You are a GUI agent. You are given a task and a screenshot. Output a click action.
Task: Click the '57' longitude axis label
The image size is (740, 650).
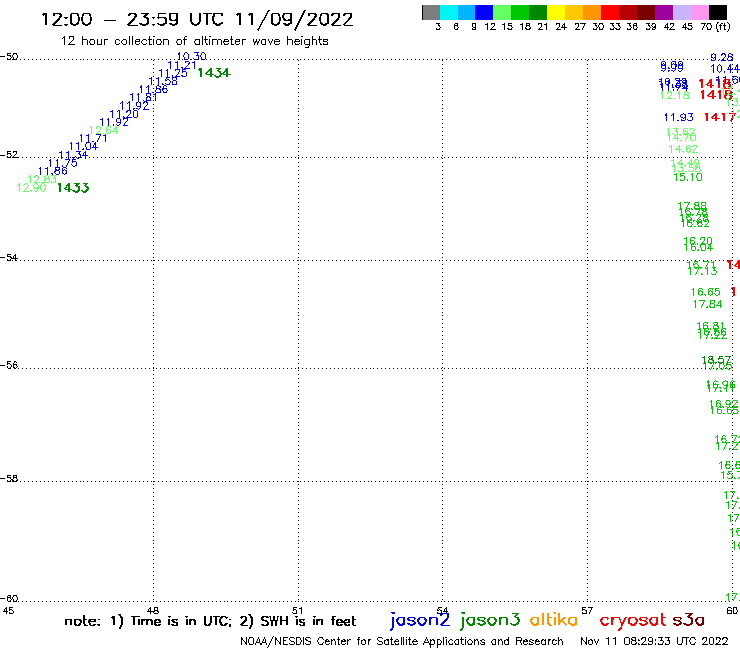click(x=587, y=610)
